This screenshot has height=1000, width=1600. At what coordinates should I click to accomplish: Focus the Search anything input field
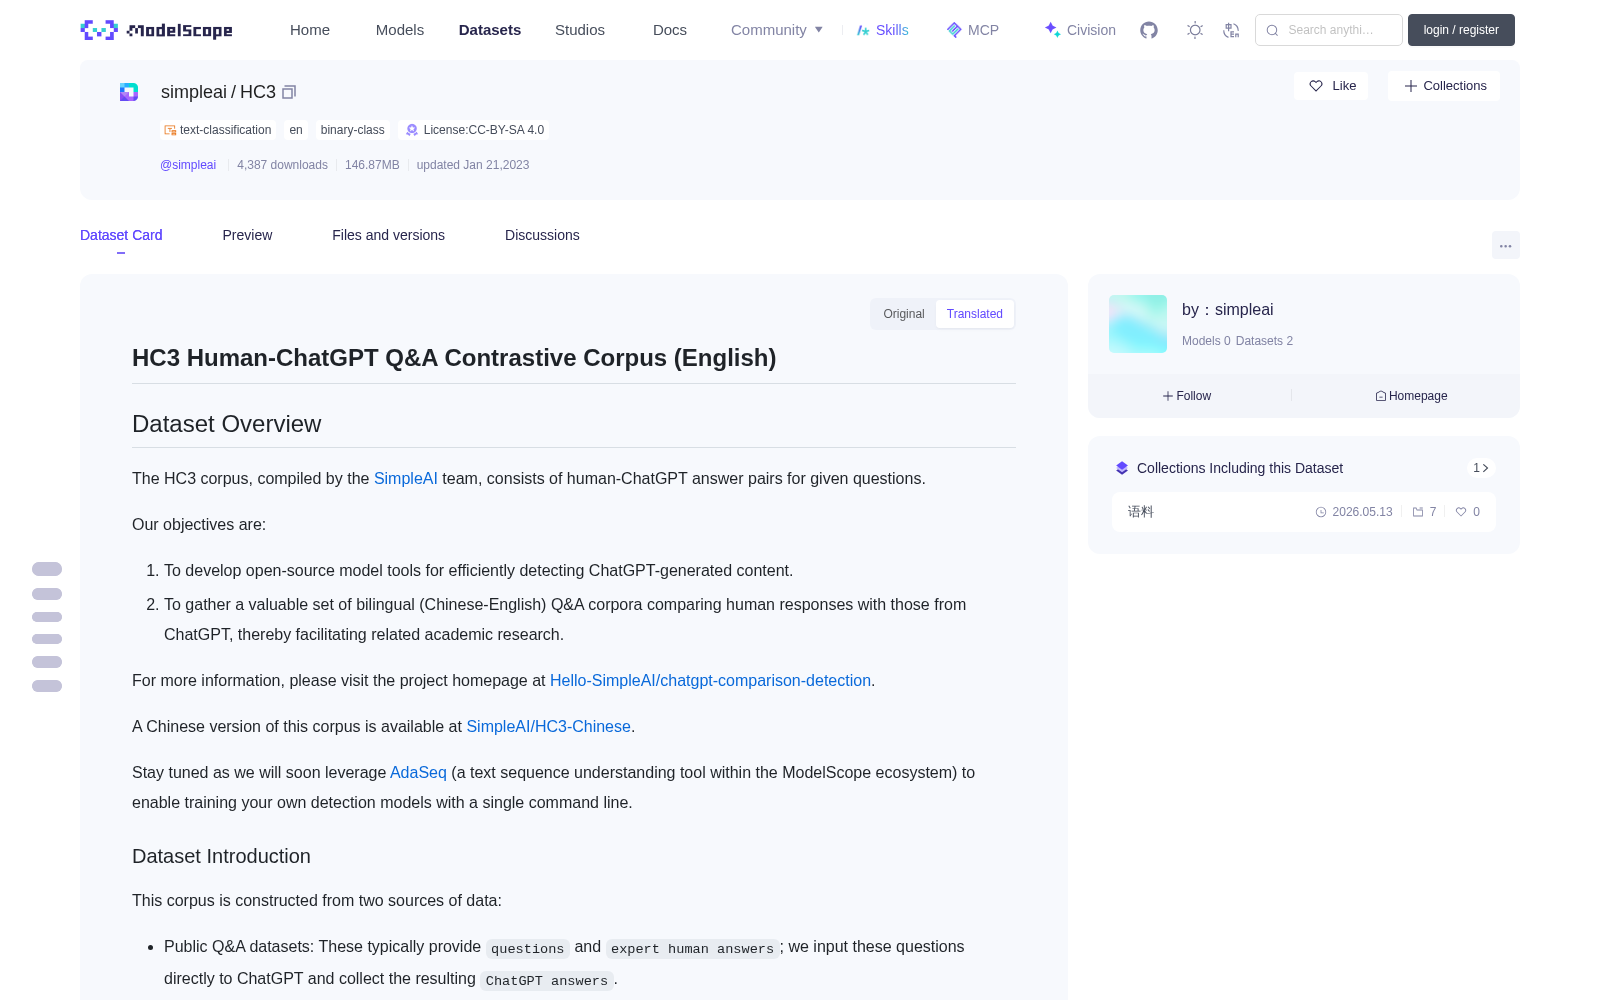click(1329, 30)
